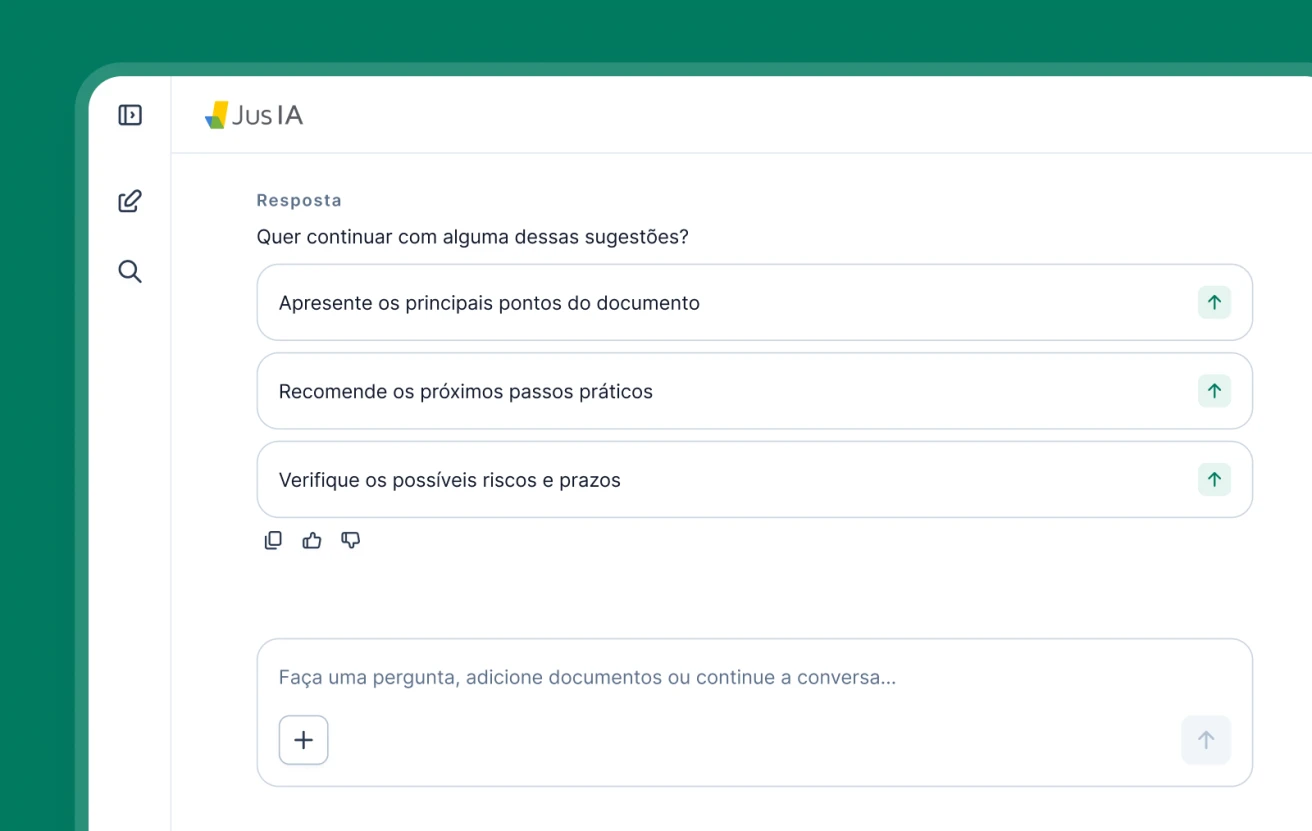Like the response with thumbs up
The height and width of the screenshot is (831, 1312).
[312, 541]
